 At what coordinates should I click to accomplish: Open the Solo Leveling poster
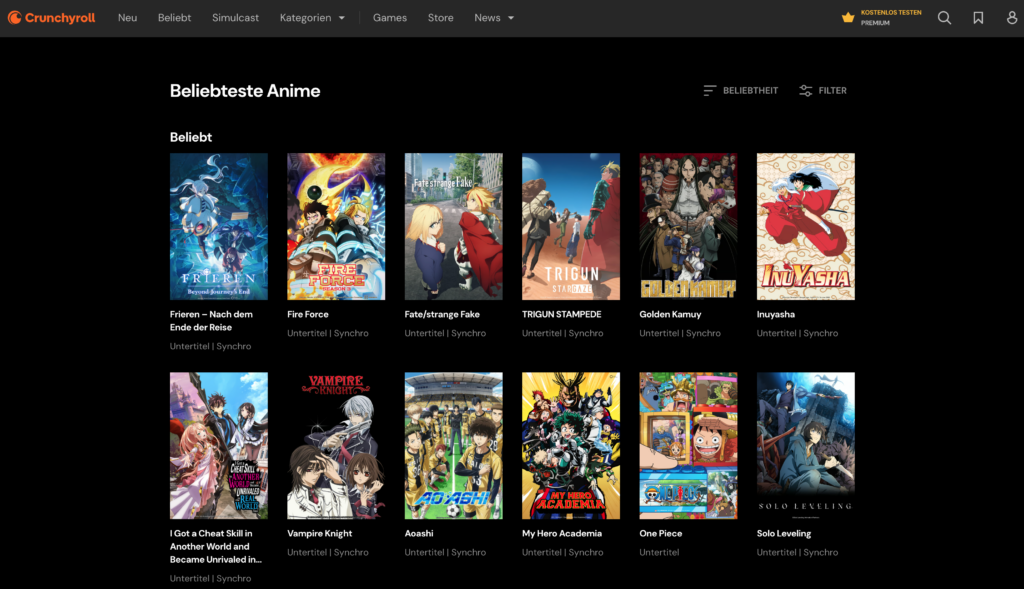[x=806, y=446]
